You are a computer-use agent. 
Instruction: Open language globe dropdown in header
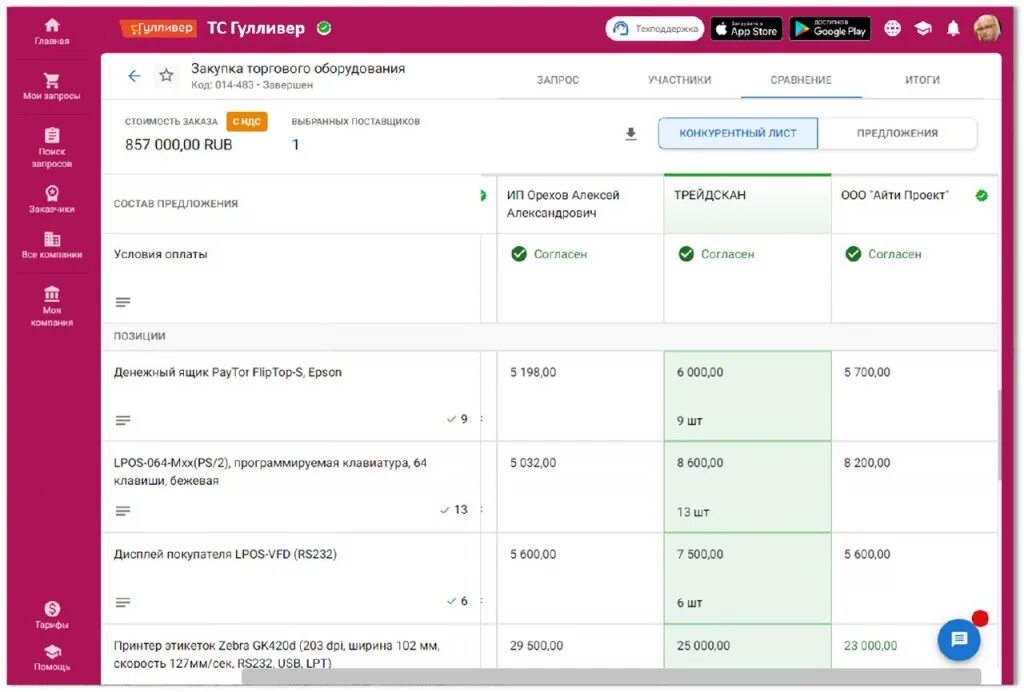point(892,28)
